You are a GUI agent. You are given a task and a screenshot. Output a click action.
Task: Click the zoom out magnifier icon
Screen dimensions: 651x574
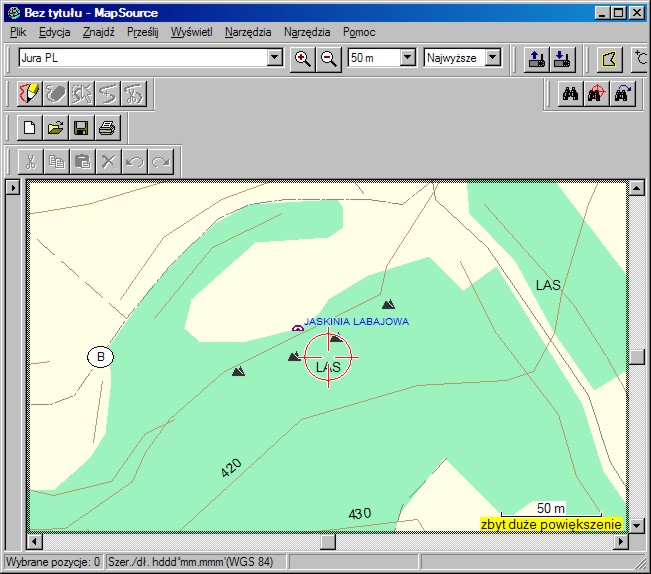coord(328,58)
